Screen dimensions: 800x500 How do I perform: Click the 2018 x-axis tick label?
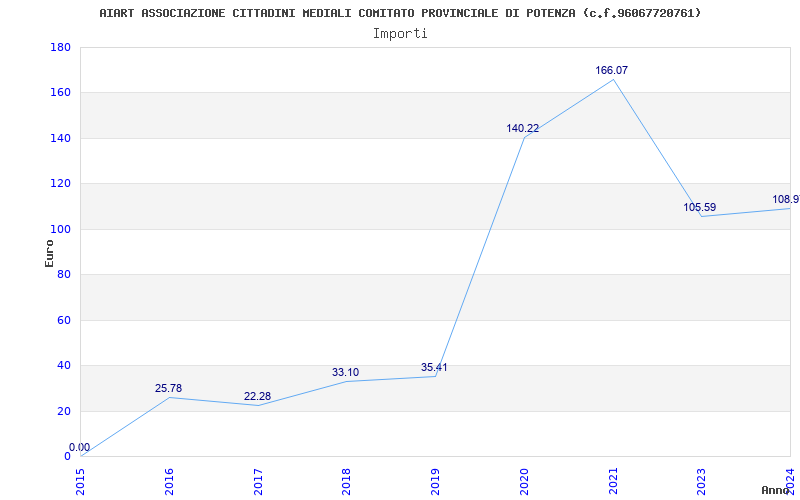pos(346,482)
